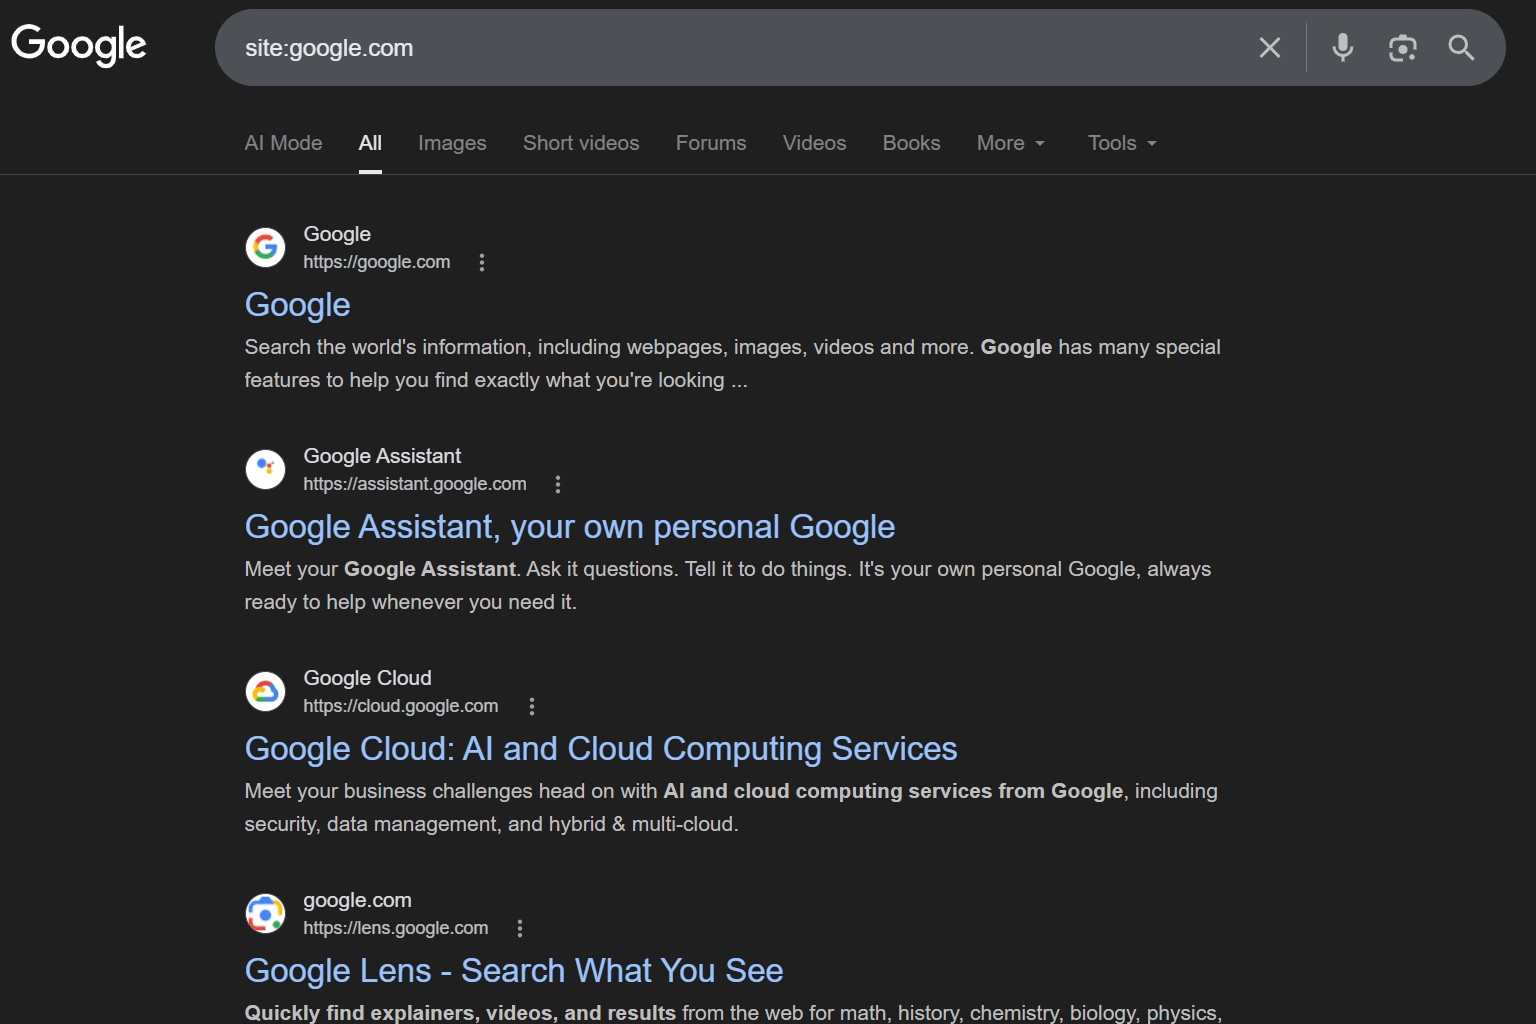Viewport: 1536px width, 1024px height.
Task: Search by image using Google Lens icon
Action: click(x=1402, y=47)
